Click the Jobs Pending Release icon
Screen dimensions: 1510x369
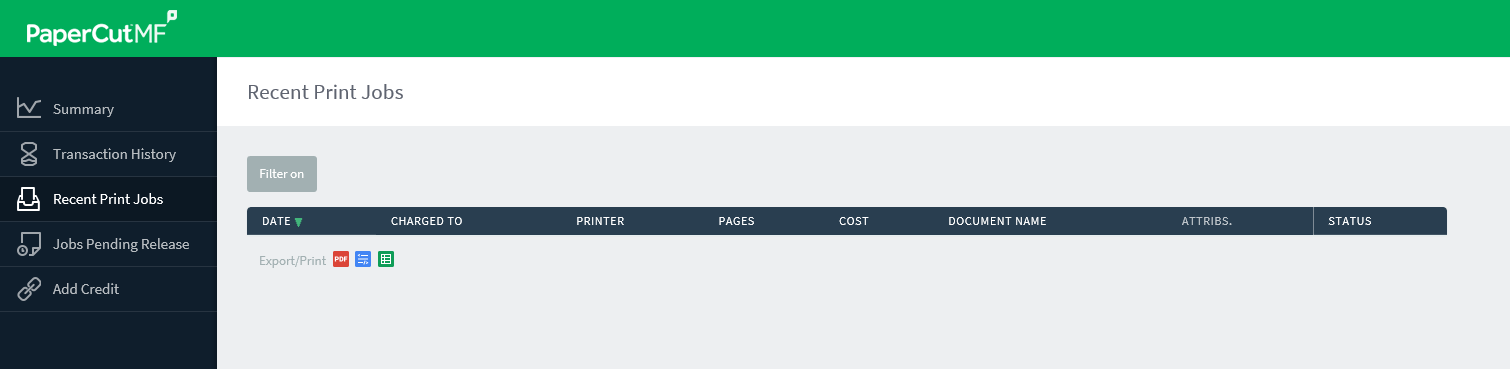pos(29,243)
